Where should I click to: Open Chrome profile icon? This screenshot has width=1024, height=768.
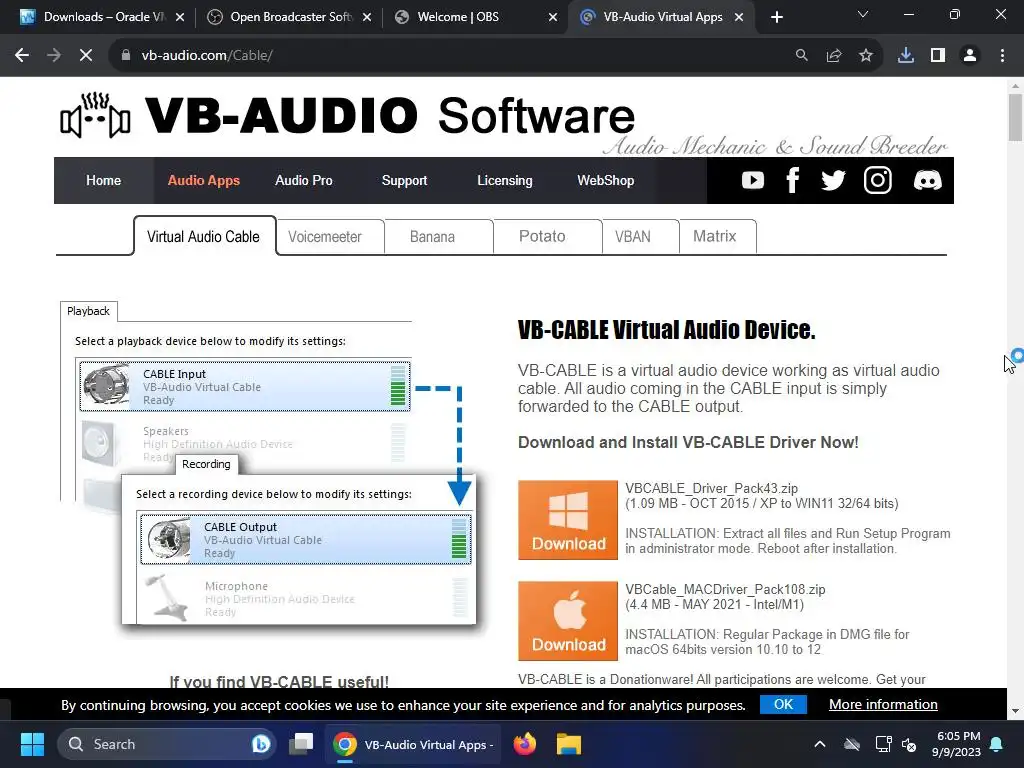click(970, 56)
